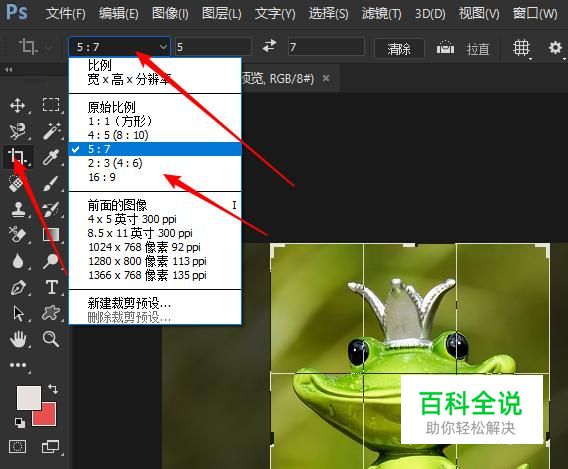
Task: Select the Dodge tool
Action: (x=51, y=261)
